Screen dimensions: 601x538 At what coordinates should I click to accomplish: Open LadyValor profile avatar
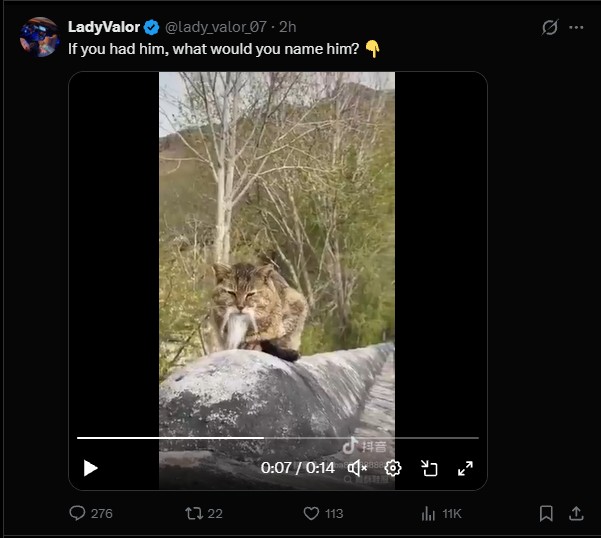coord(39,37)
